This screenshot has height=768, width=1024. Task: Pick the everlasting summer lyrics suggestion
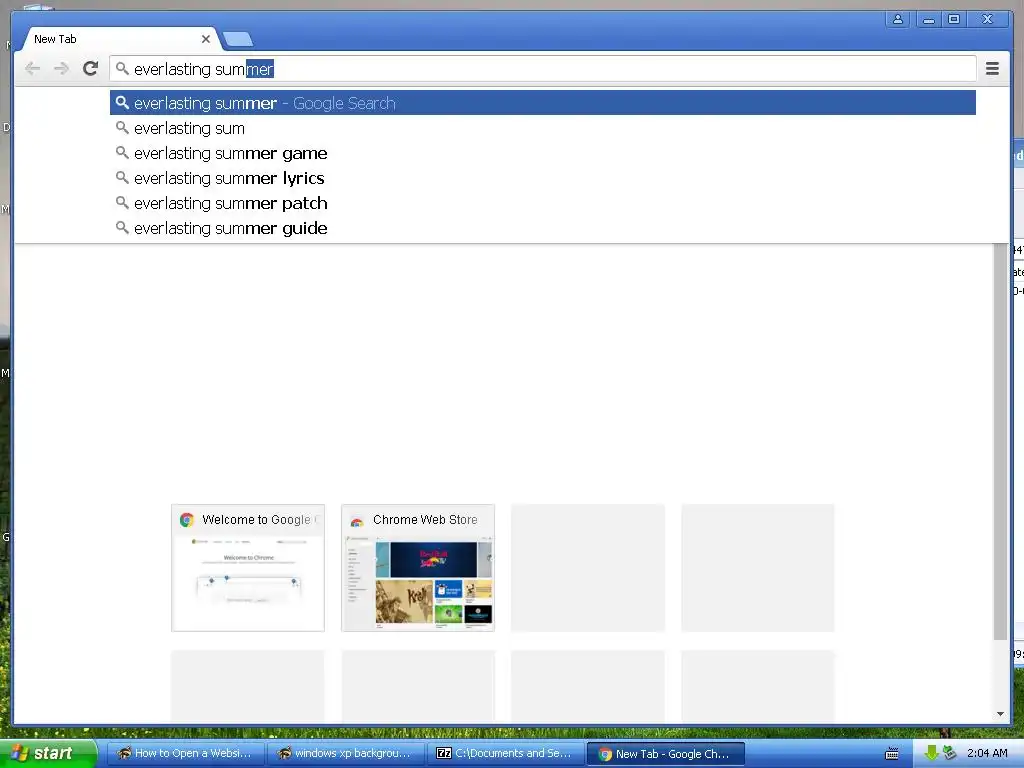[x=543, y=178]
